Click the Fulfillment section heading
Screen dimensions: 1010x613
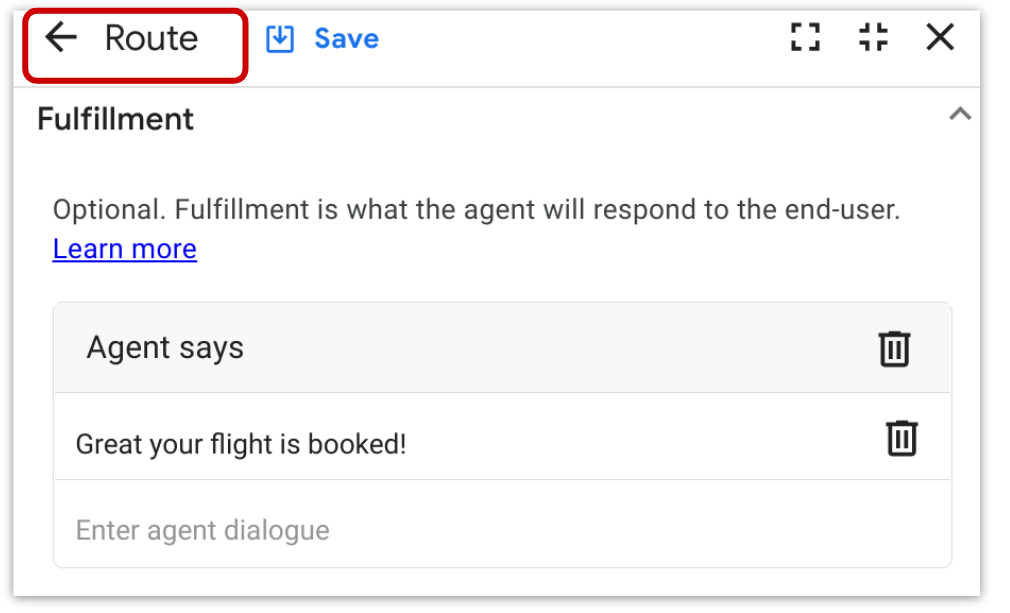pyautogui.click(x=115, y=119)
